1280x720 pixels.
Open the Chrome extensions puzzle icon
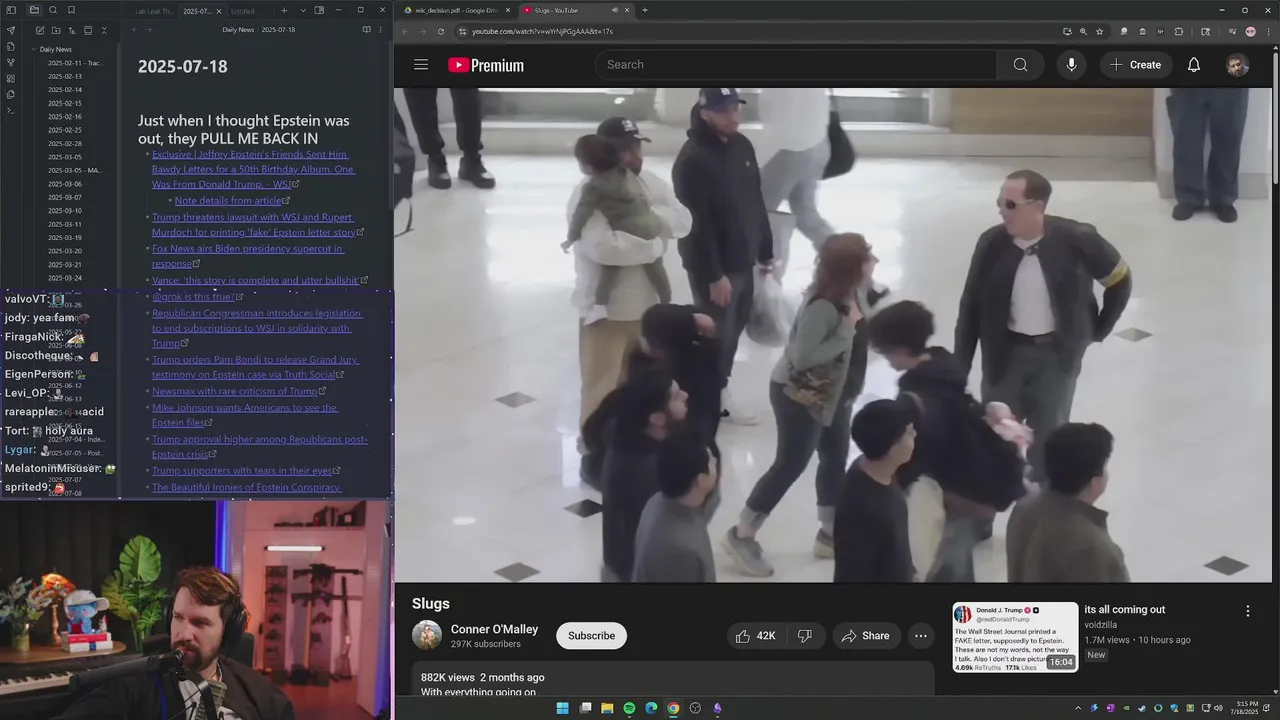[1179, 31]
